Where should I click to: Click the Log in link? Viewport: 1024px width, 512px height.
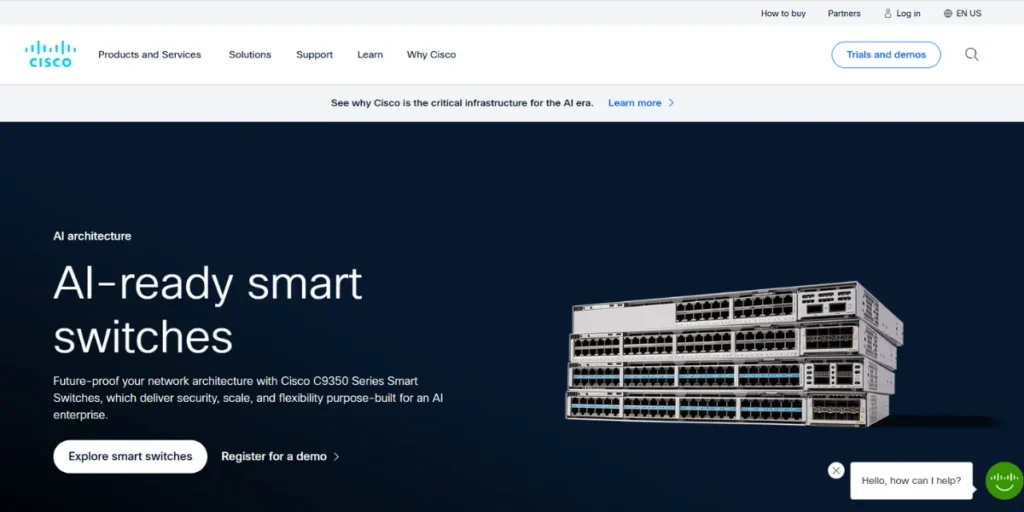pos(908,13)
